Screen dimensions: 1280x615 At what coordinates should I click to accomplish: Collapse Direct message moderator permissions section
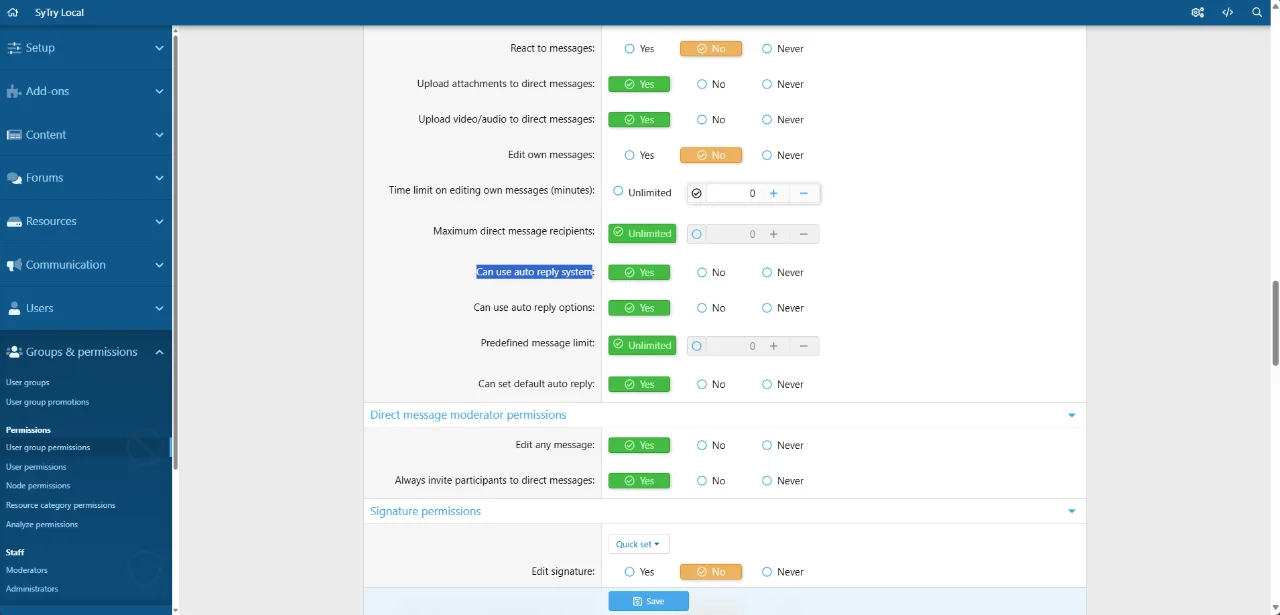[1072, 415]
